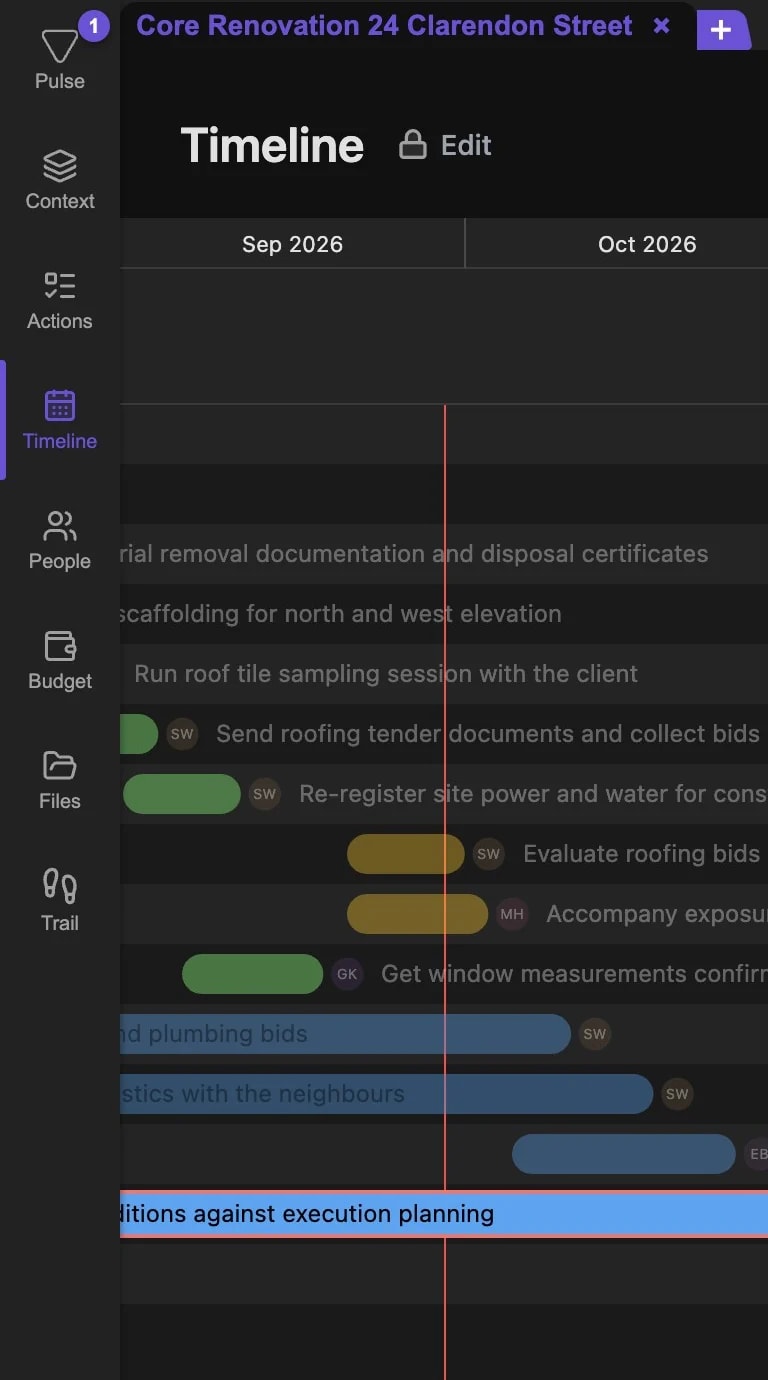Click 'Send roofing tender documents and collect bids' label

point(488,734)
